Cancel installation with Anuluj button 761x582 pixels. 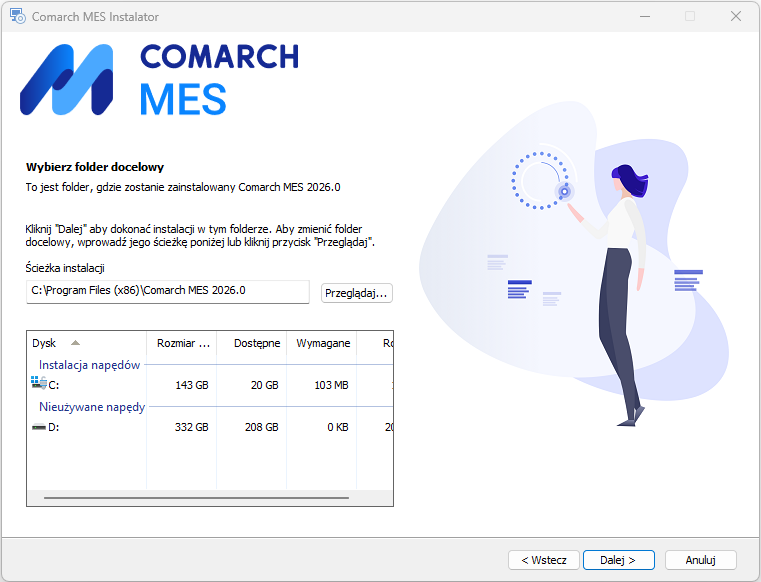[x=700, y=560]
